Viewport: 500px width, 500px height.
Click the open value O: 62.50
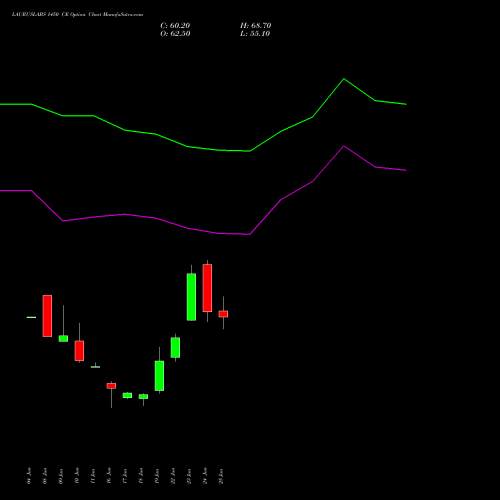[x=175, y=34]
